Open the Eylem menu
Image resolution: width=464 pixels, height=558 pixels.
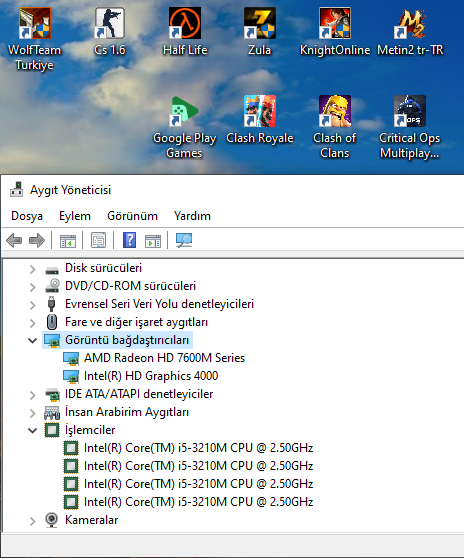point(75,216)
